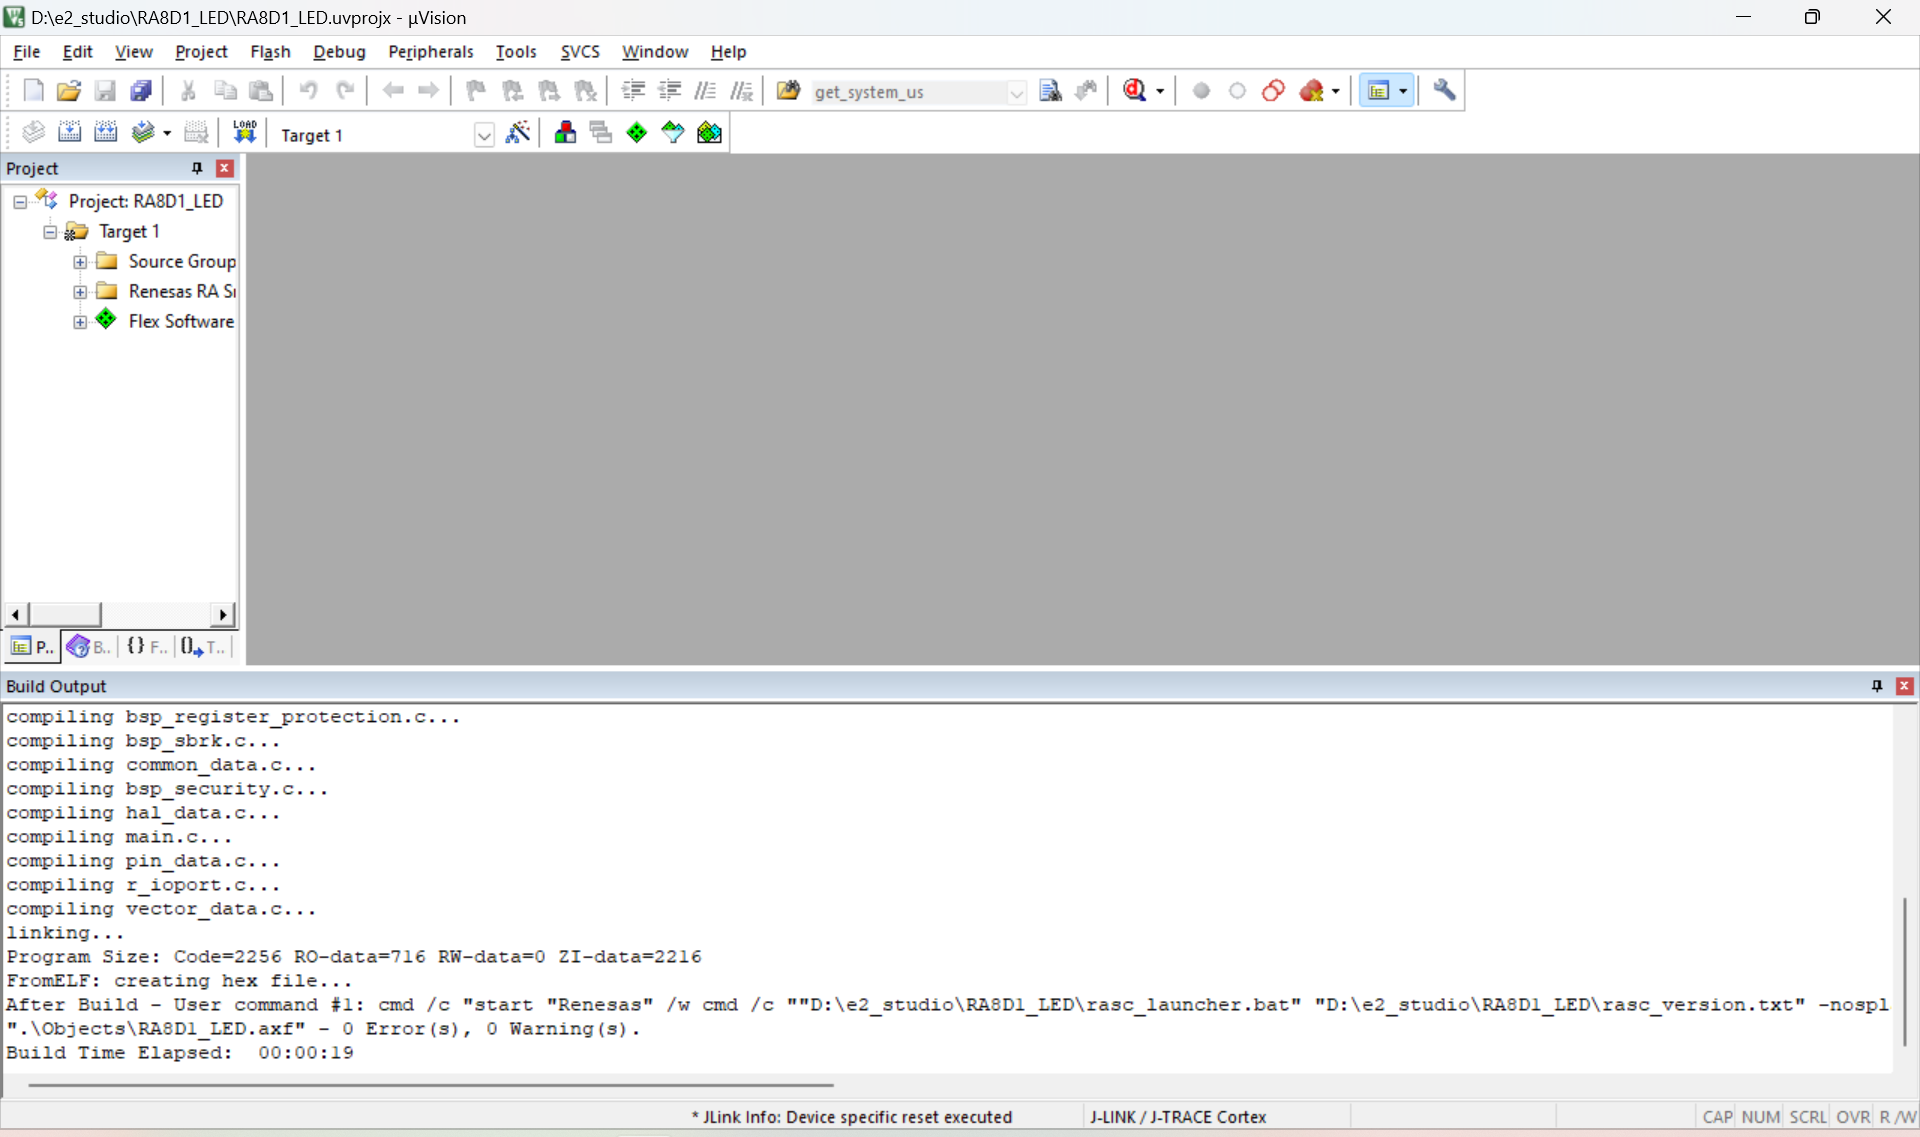Click the Rebuild all target files icon
Image resolution: width=1920 pixels, height=1137 pixels.
[x=105, y=133]
